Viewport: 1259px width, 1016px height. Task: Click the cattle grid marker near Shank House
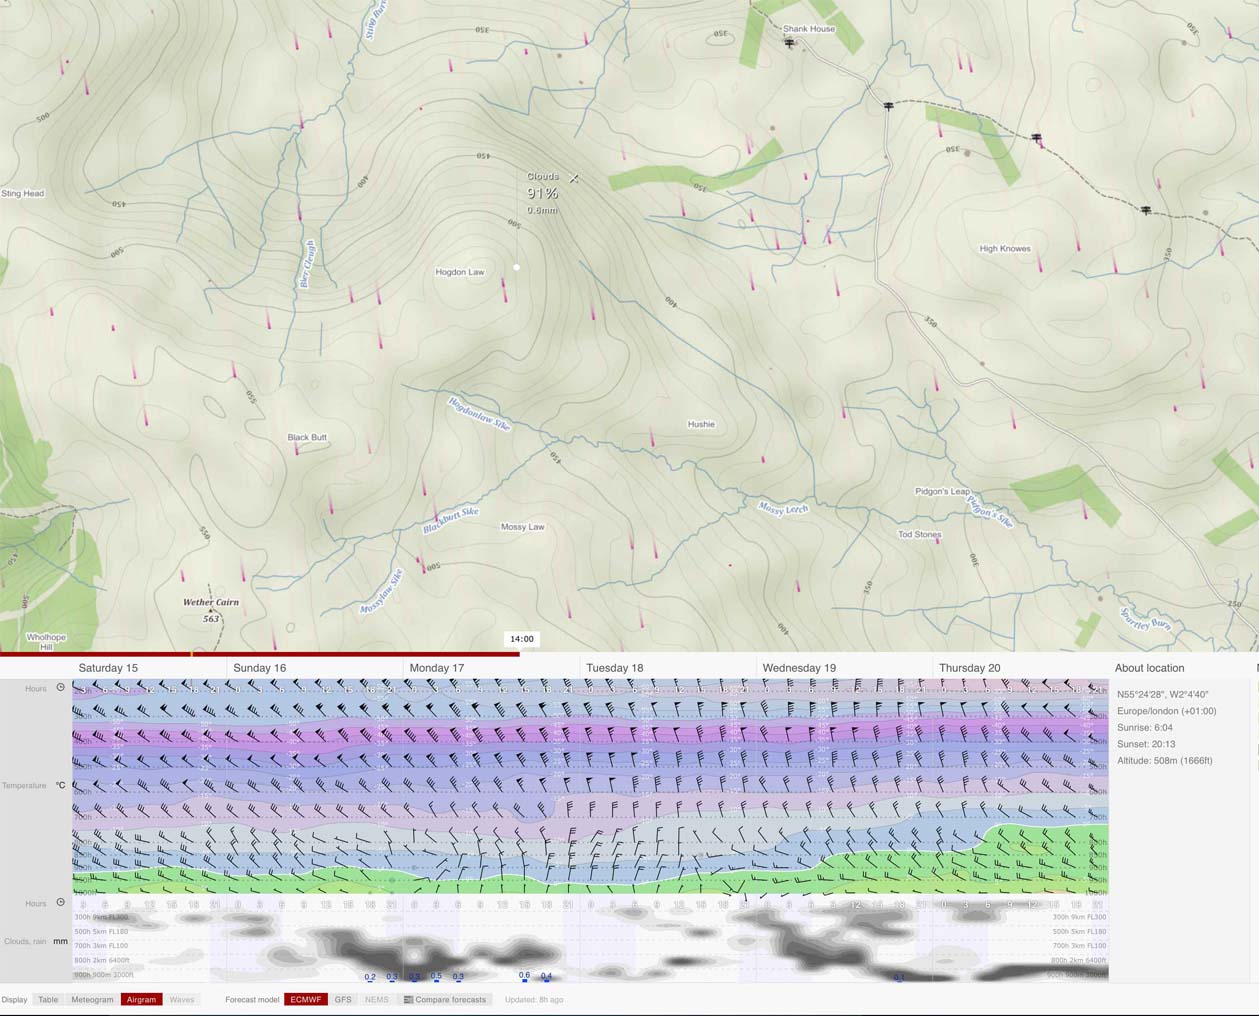click(789, 43)
